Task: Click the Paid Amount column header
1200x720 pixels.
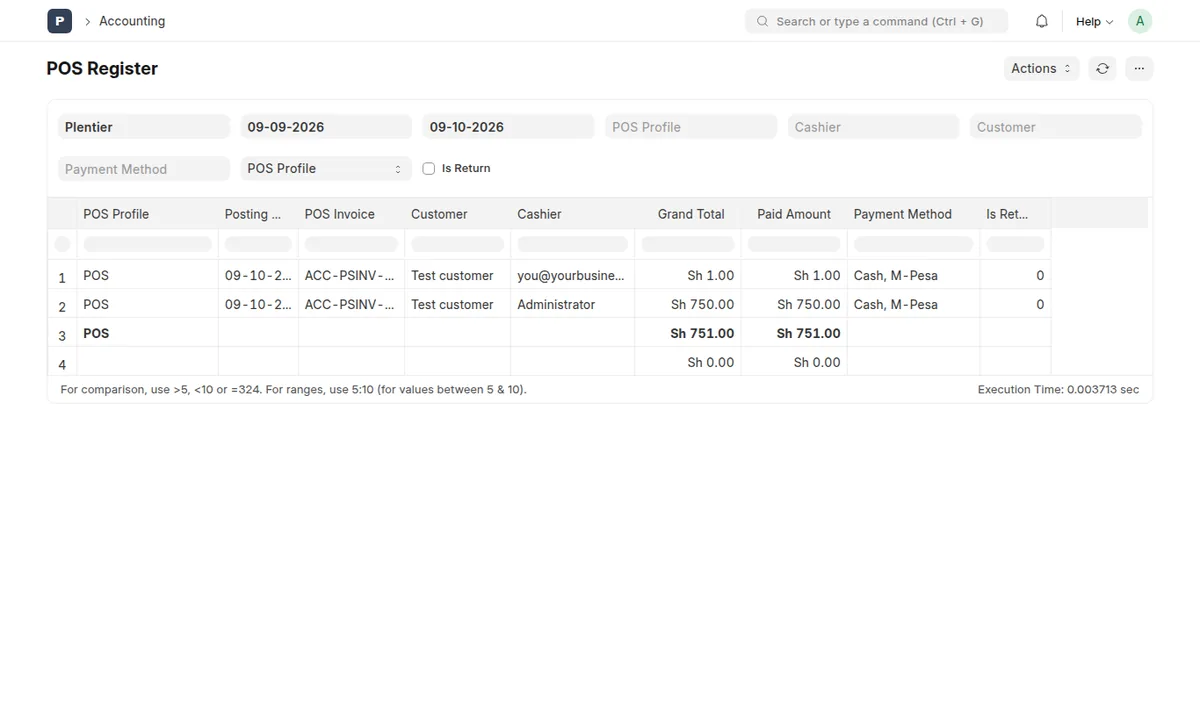Action: coord(794,214)
